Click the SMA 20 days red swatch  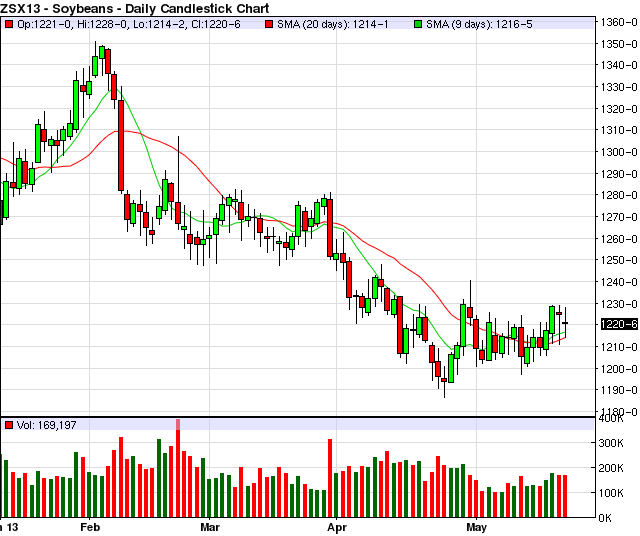tap(269, 24)
